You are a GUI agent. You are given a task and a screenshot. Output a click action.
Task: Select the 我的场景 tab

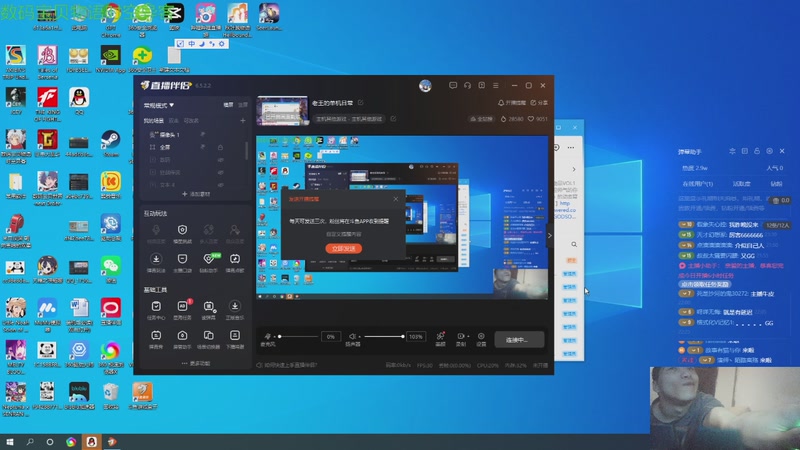click(153, 121)
